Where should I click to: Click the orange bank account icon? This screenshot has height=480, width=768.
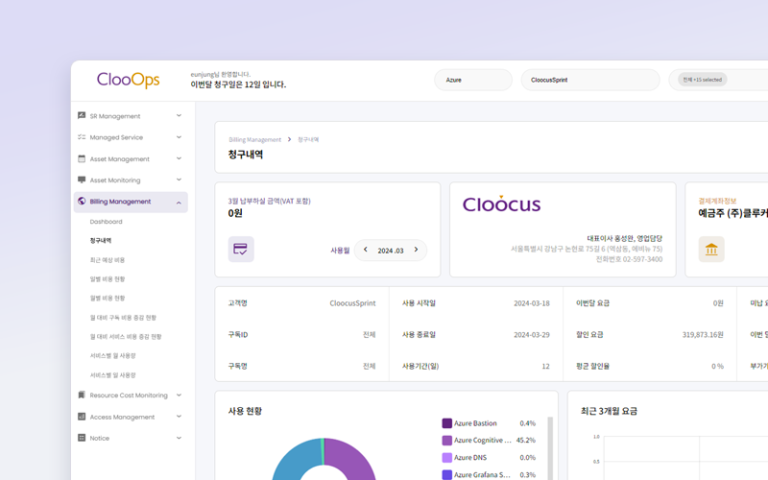click(711, 249)
